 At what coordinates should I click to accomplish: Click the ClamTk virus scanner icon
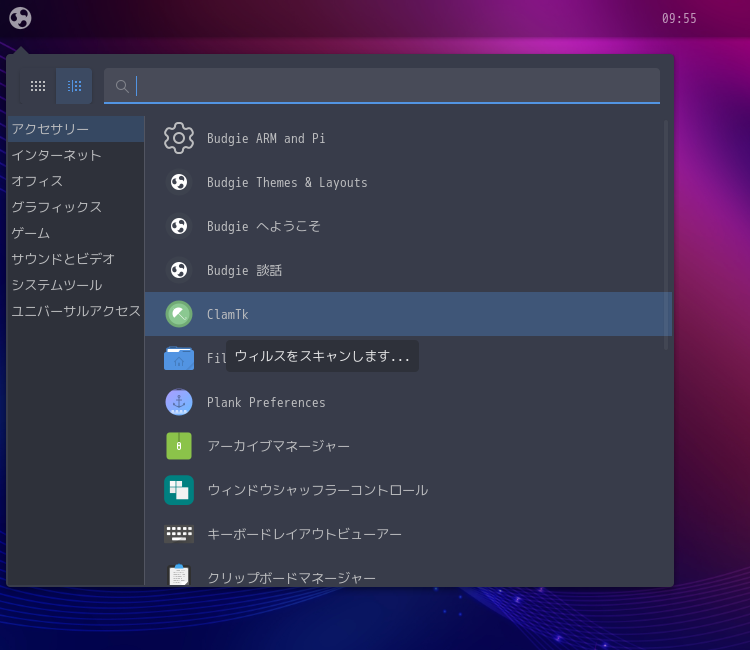click(179, 314)
